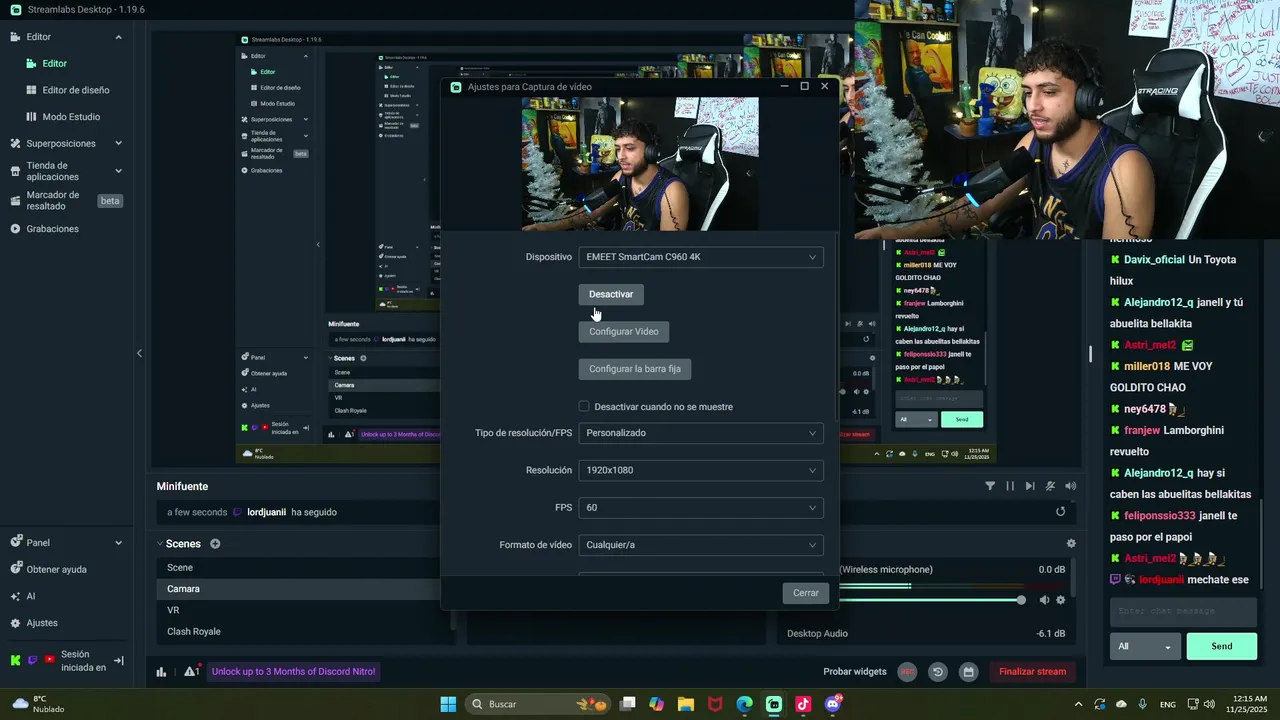Click the Windows taskbar Buscar search box
The width and height of the screenshot is (1280, 720).
pos(538,704)
